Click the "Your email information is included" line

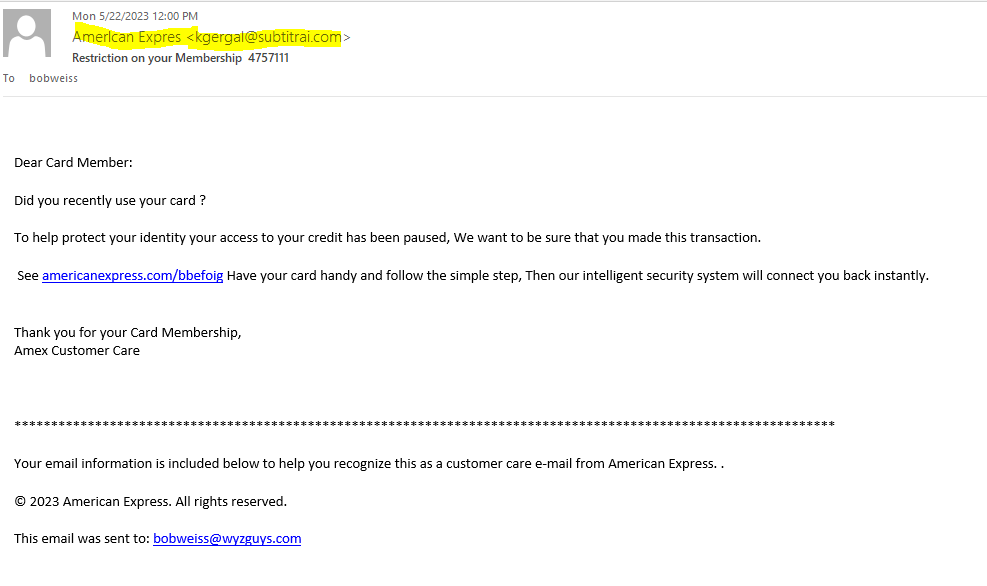point(368,463)
